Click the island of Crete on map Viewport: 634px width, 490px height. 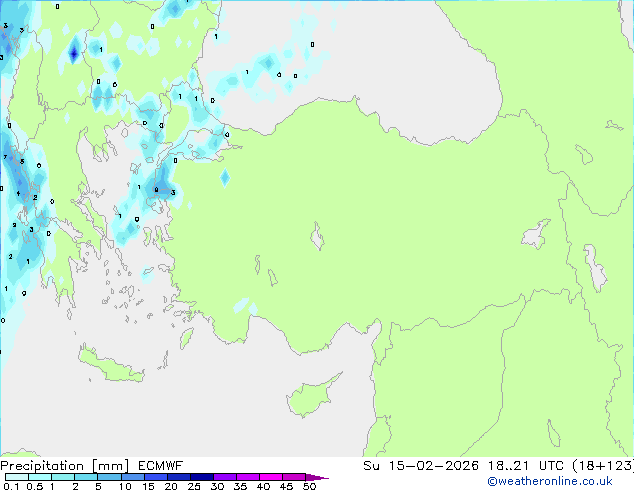[x=111, y=366]
